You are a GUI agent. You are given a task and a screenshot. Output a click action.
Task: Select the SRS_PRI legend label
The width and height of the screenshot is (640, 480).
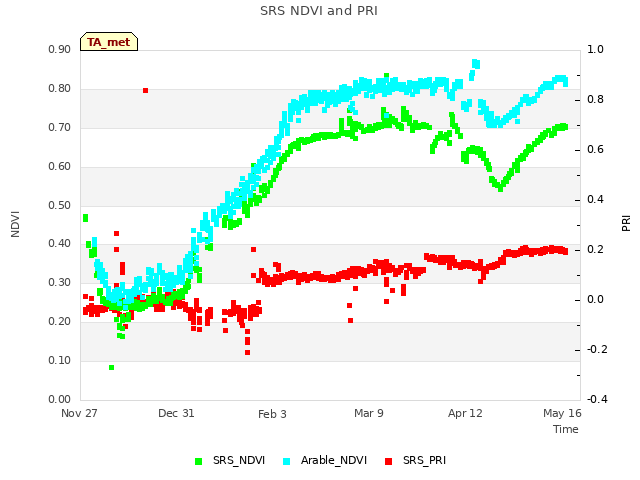point(424,460)
